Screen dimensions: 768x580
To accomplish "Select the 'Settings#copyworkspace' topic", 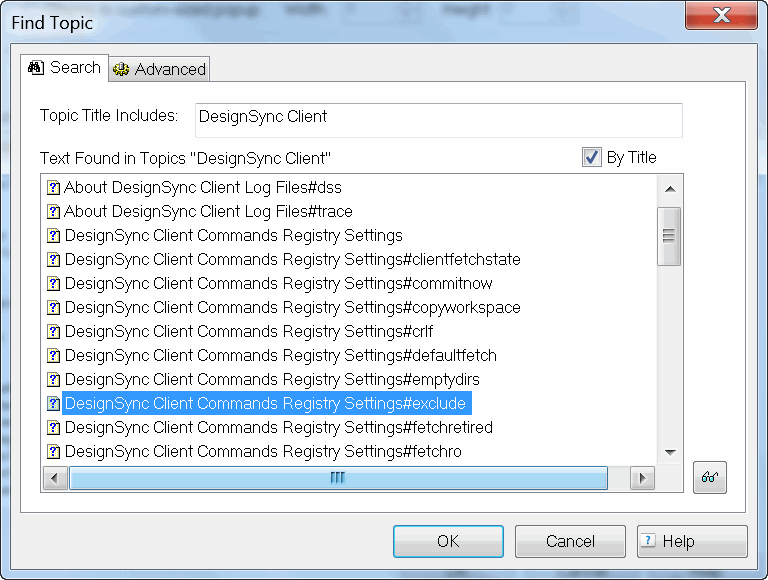I will coord(292,308).
